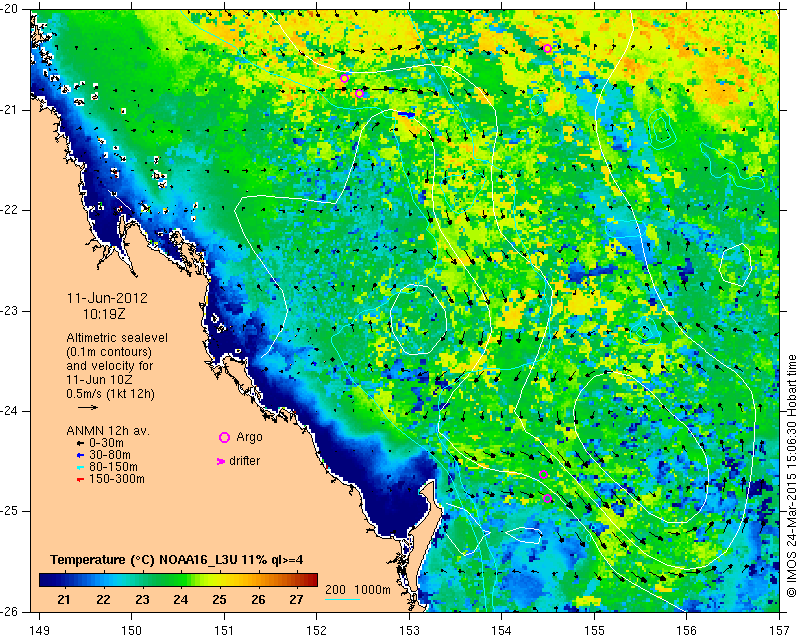Click the yellow section of temperature colorbar near 25
The height and width of the screenshot is (640, 800).
[219, 580]
